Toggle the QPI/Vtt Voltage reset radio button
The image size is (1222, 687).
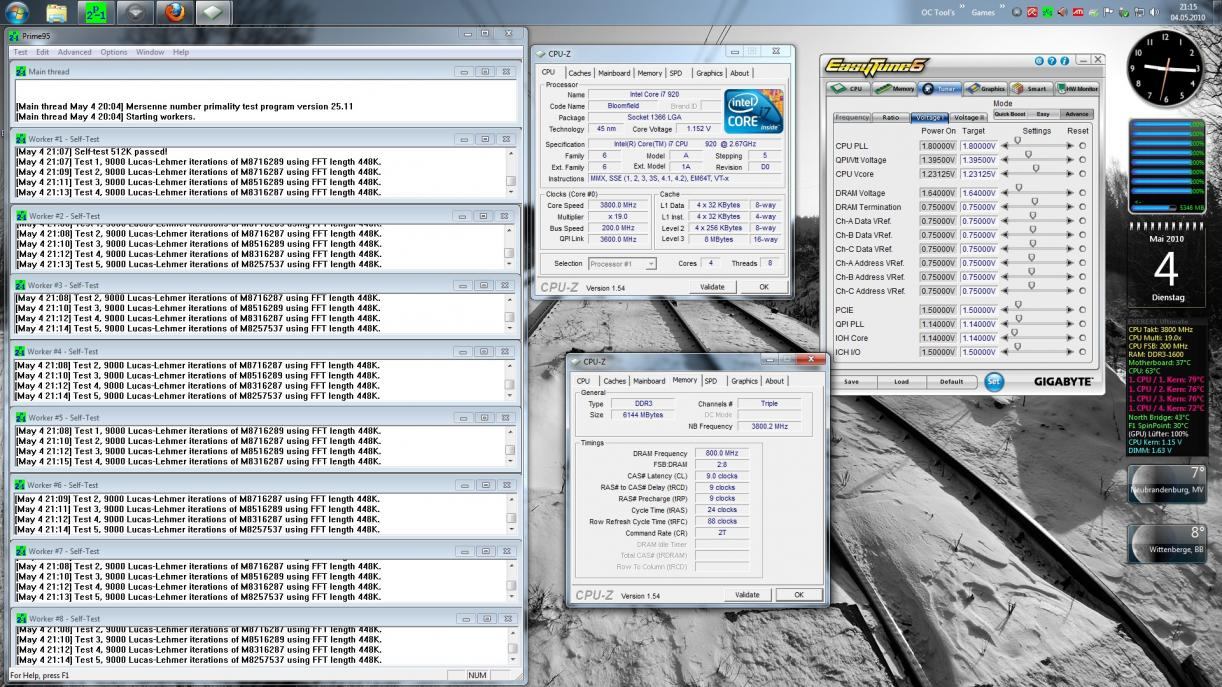tap(1082, 159)
